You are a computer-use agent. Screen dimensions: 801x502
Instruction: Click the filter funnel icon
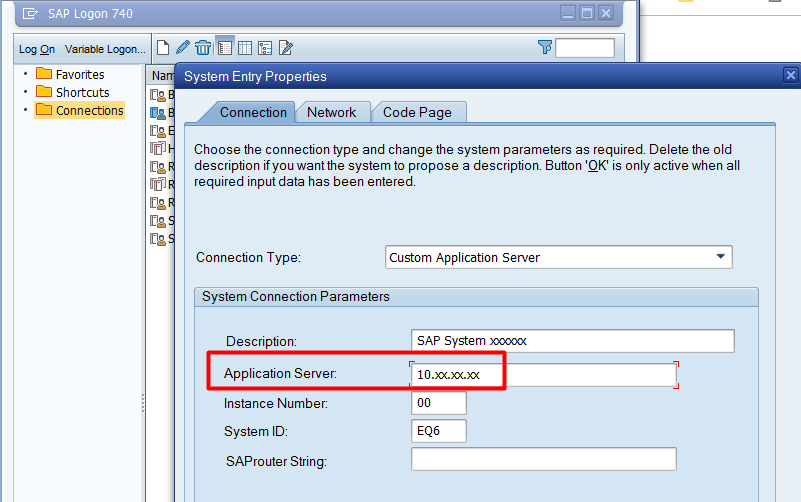[x=545, y=47]
